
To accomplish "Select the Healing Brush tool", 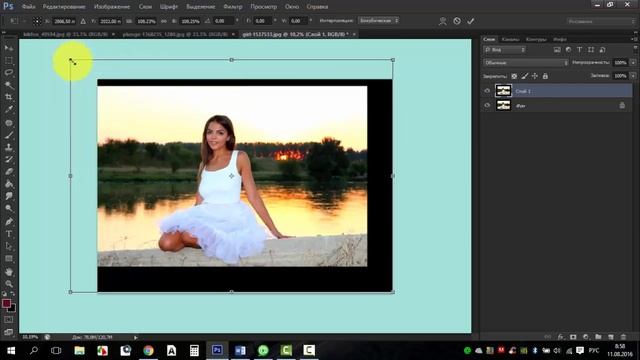I will click(x=9, y=122).
